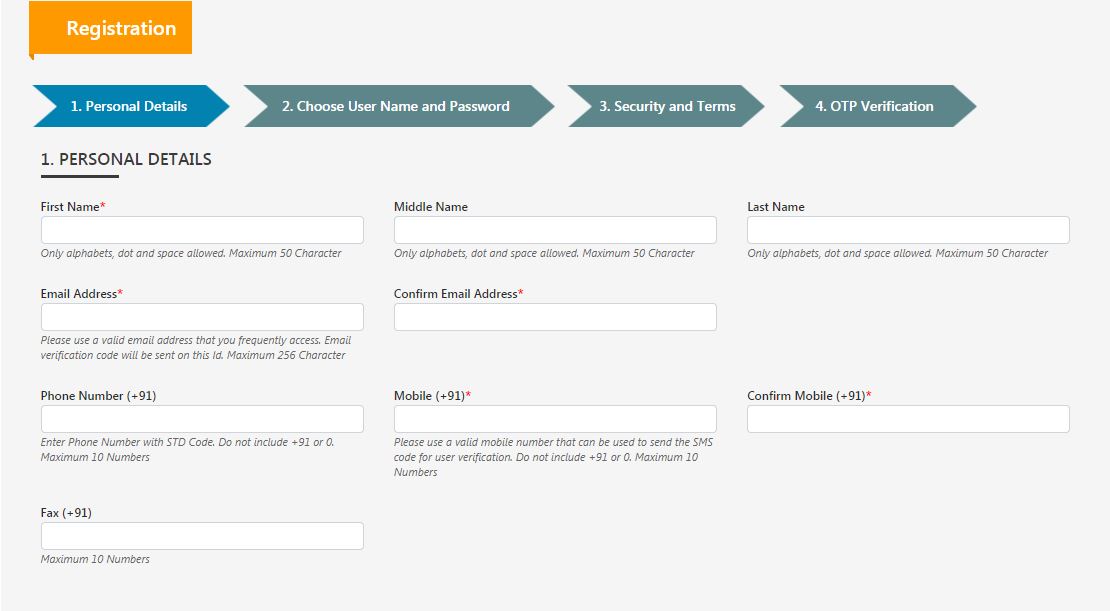This screenshot has width=1110, height=611.
Task: Click the orange Registration banner
Action: pos(110,28)
